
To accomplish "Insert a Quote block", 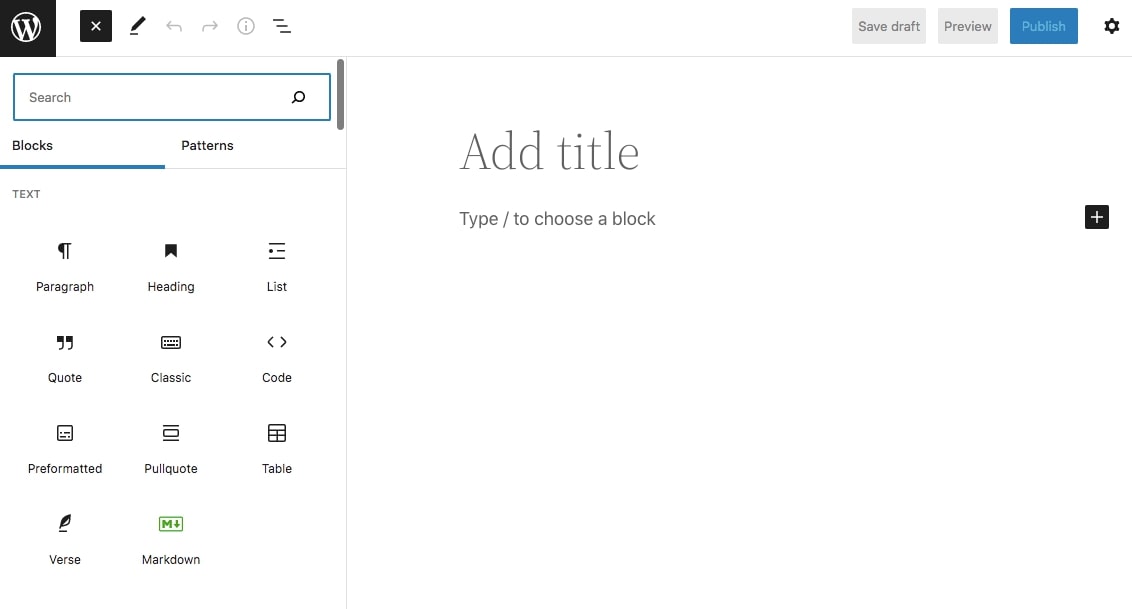I will tap(65, 357).
